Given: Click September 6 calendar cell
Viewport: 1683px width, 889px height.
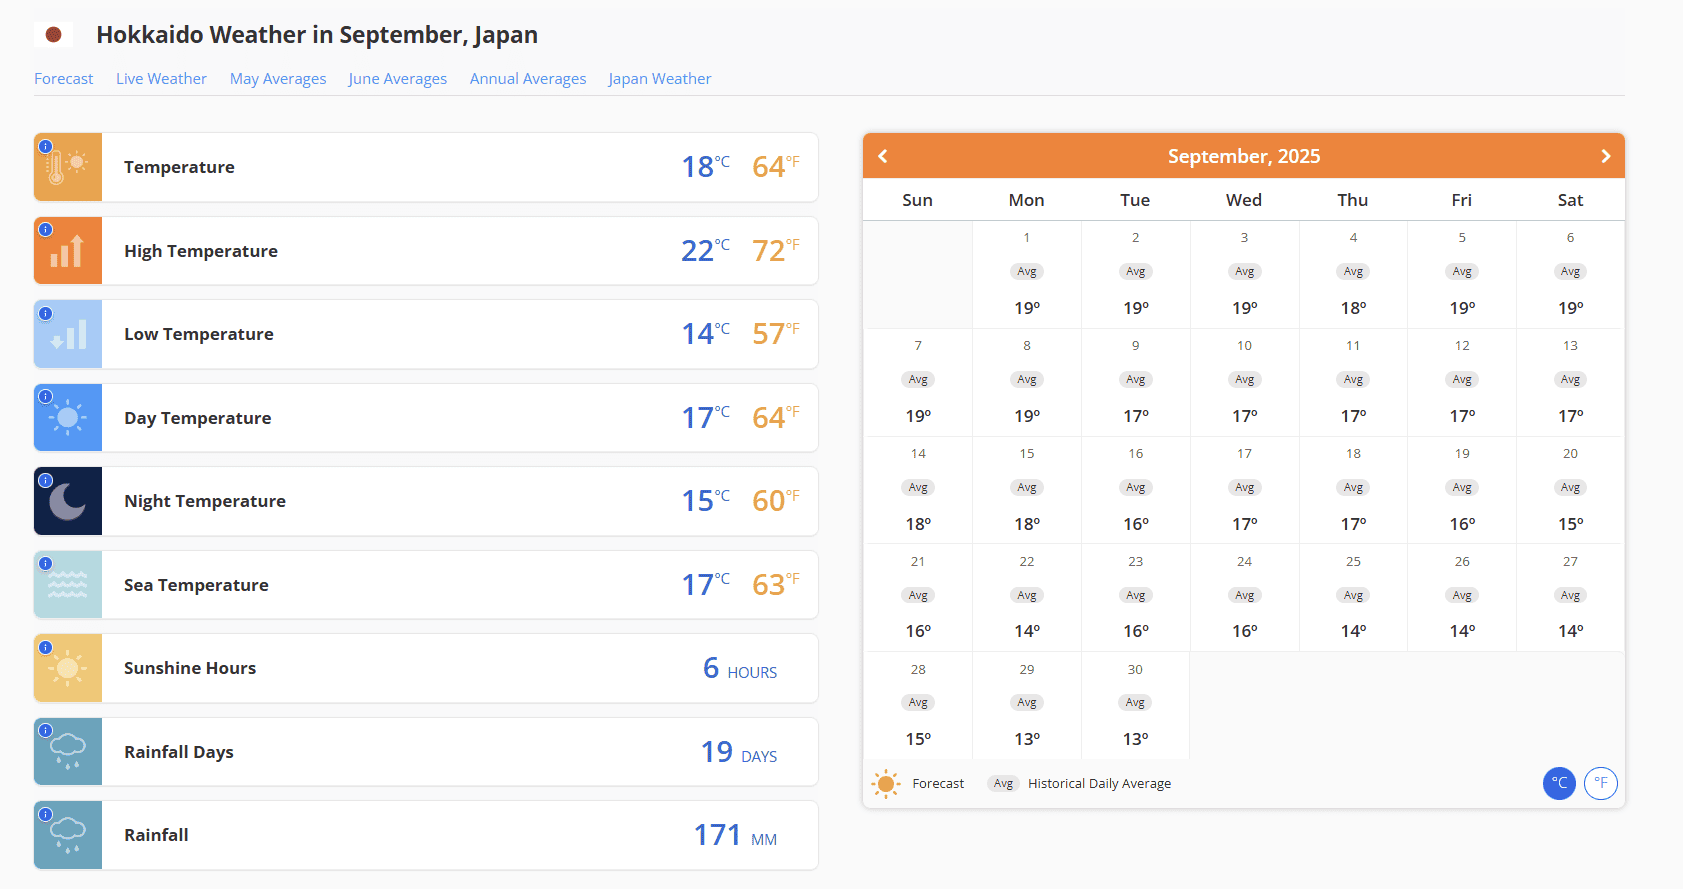Looking at the screenshot, I should pyautogui.click(x=1571, y=275).
